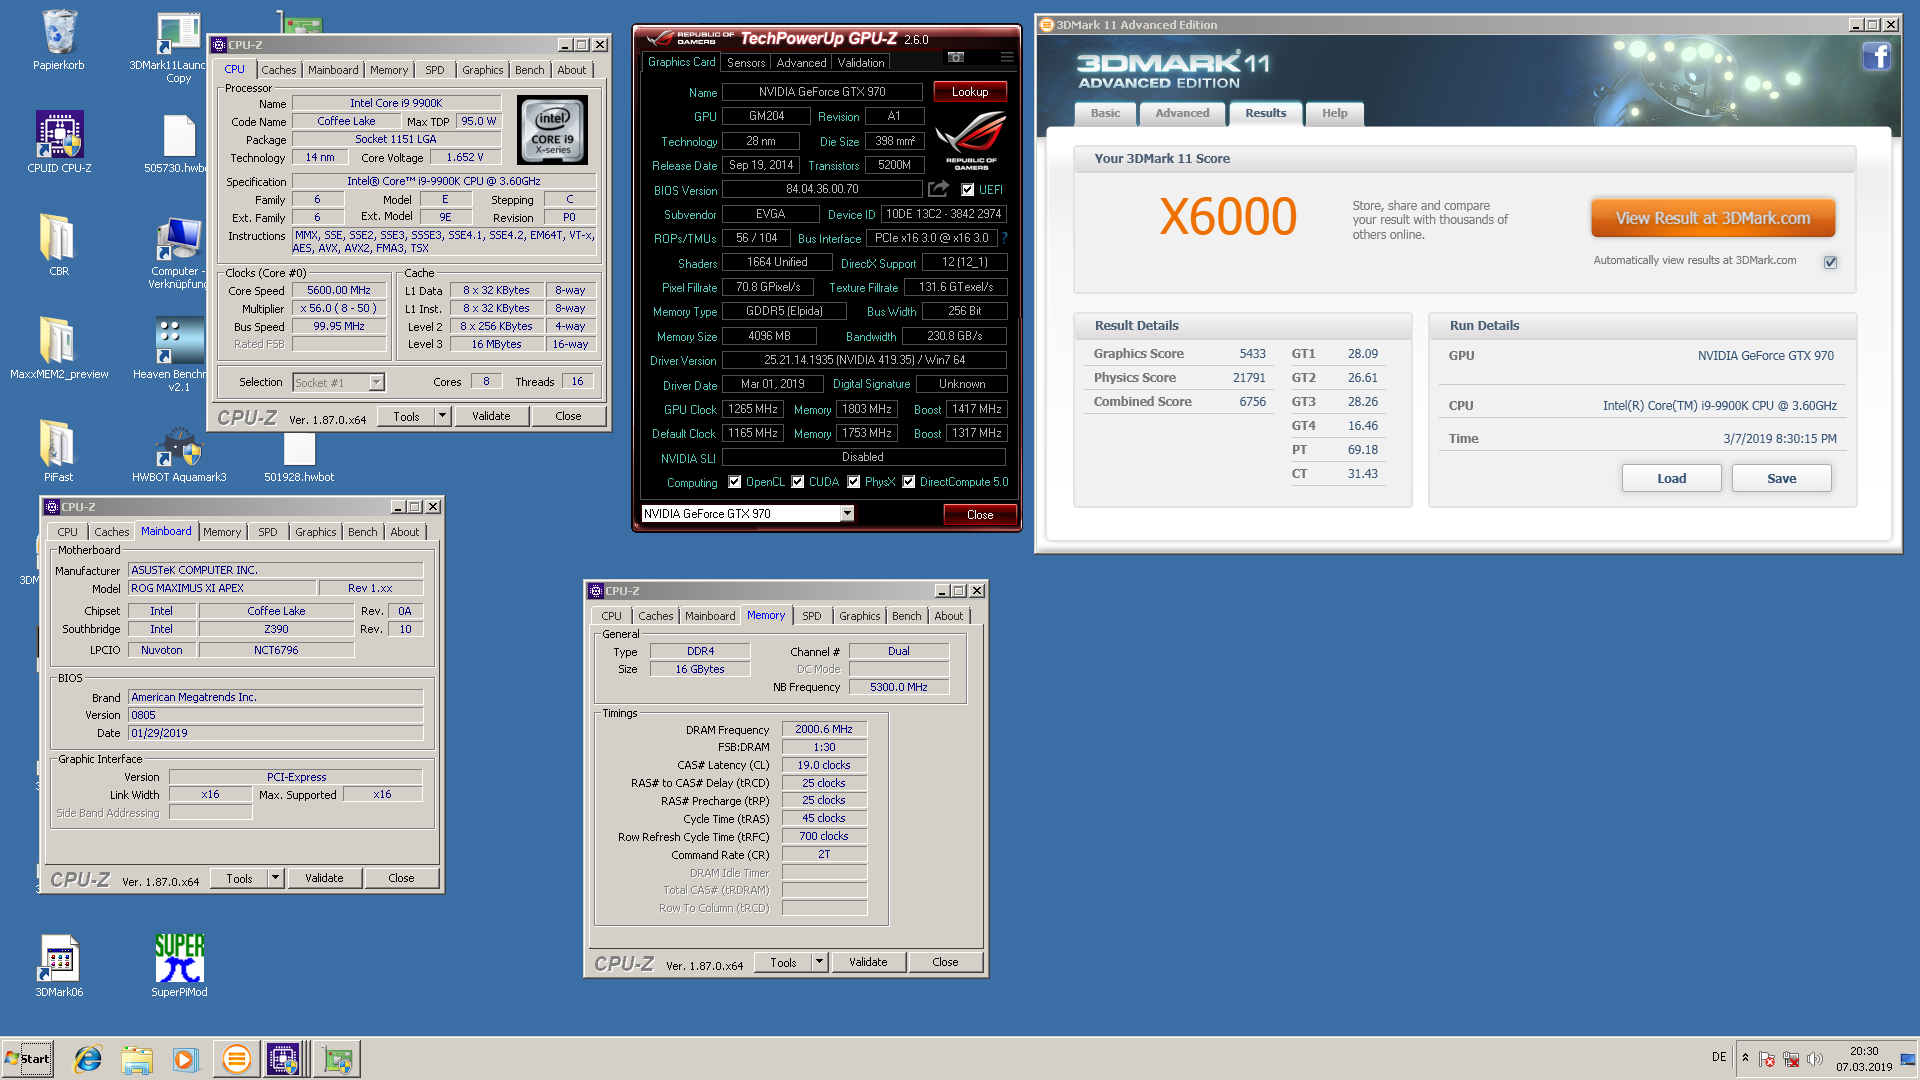This screenshot has height=1080, width=1920.
Task: Open Windows Explorer from the taskbar
Action: (137, 1059)
